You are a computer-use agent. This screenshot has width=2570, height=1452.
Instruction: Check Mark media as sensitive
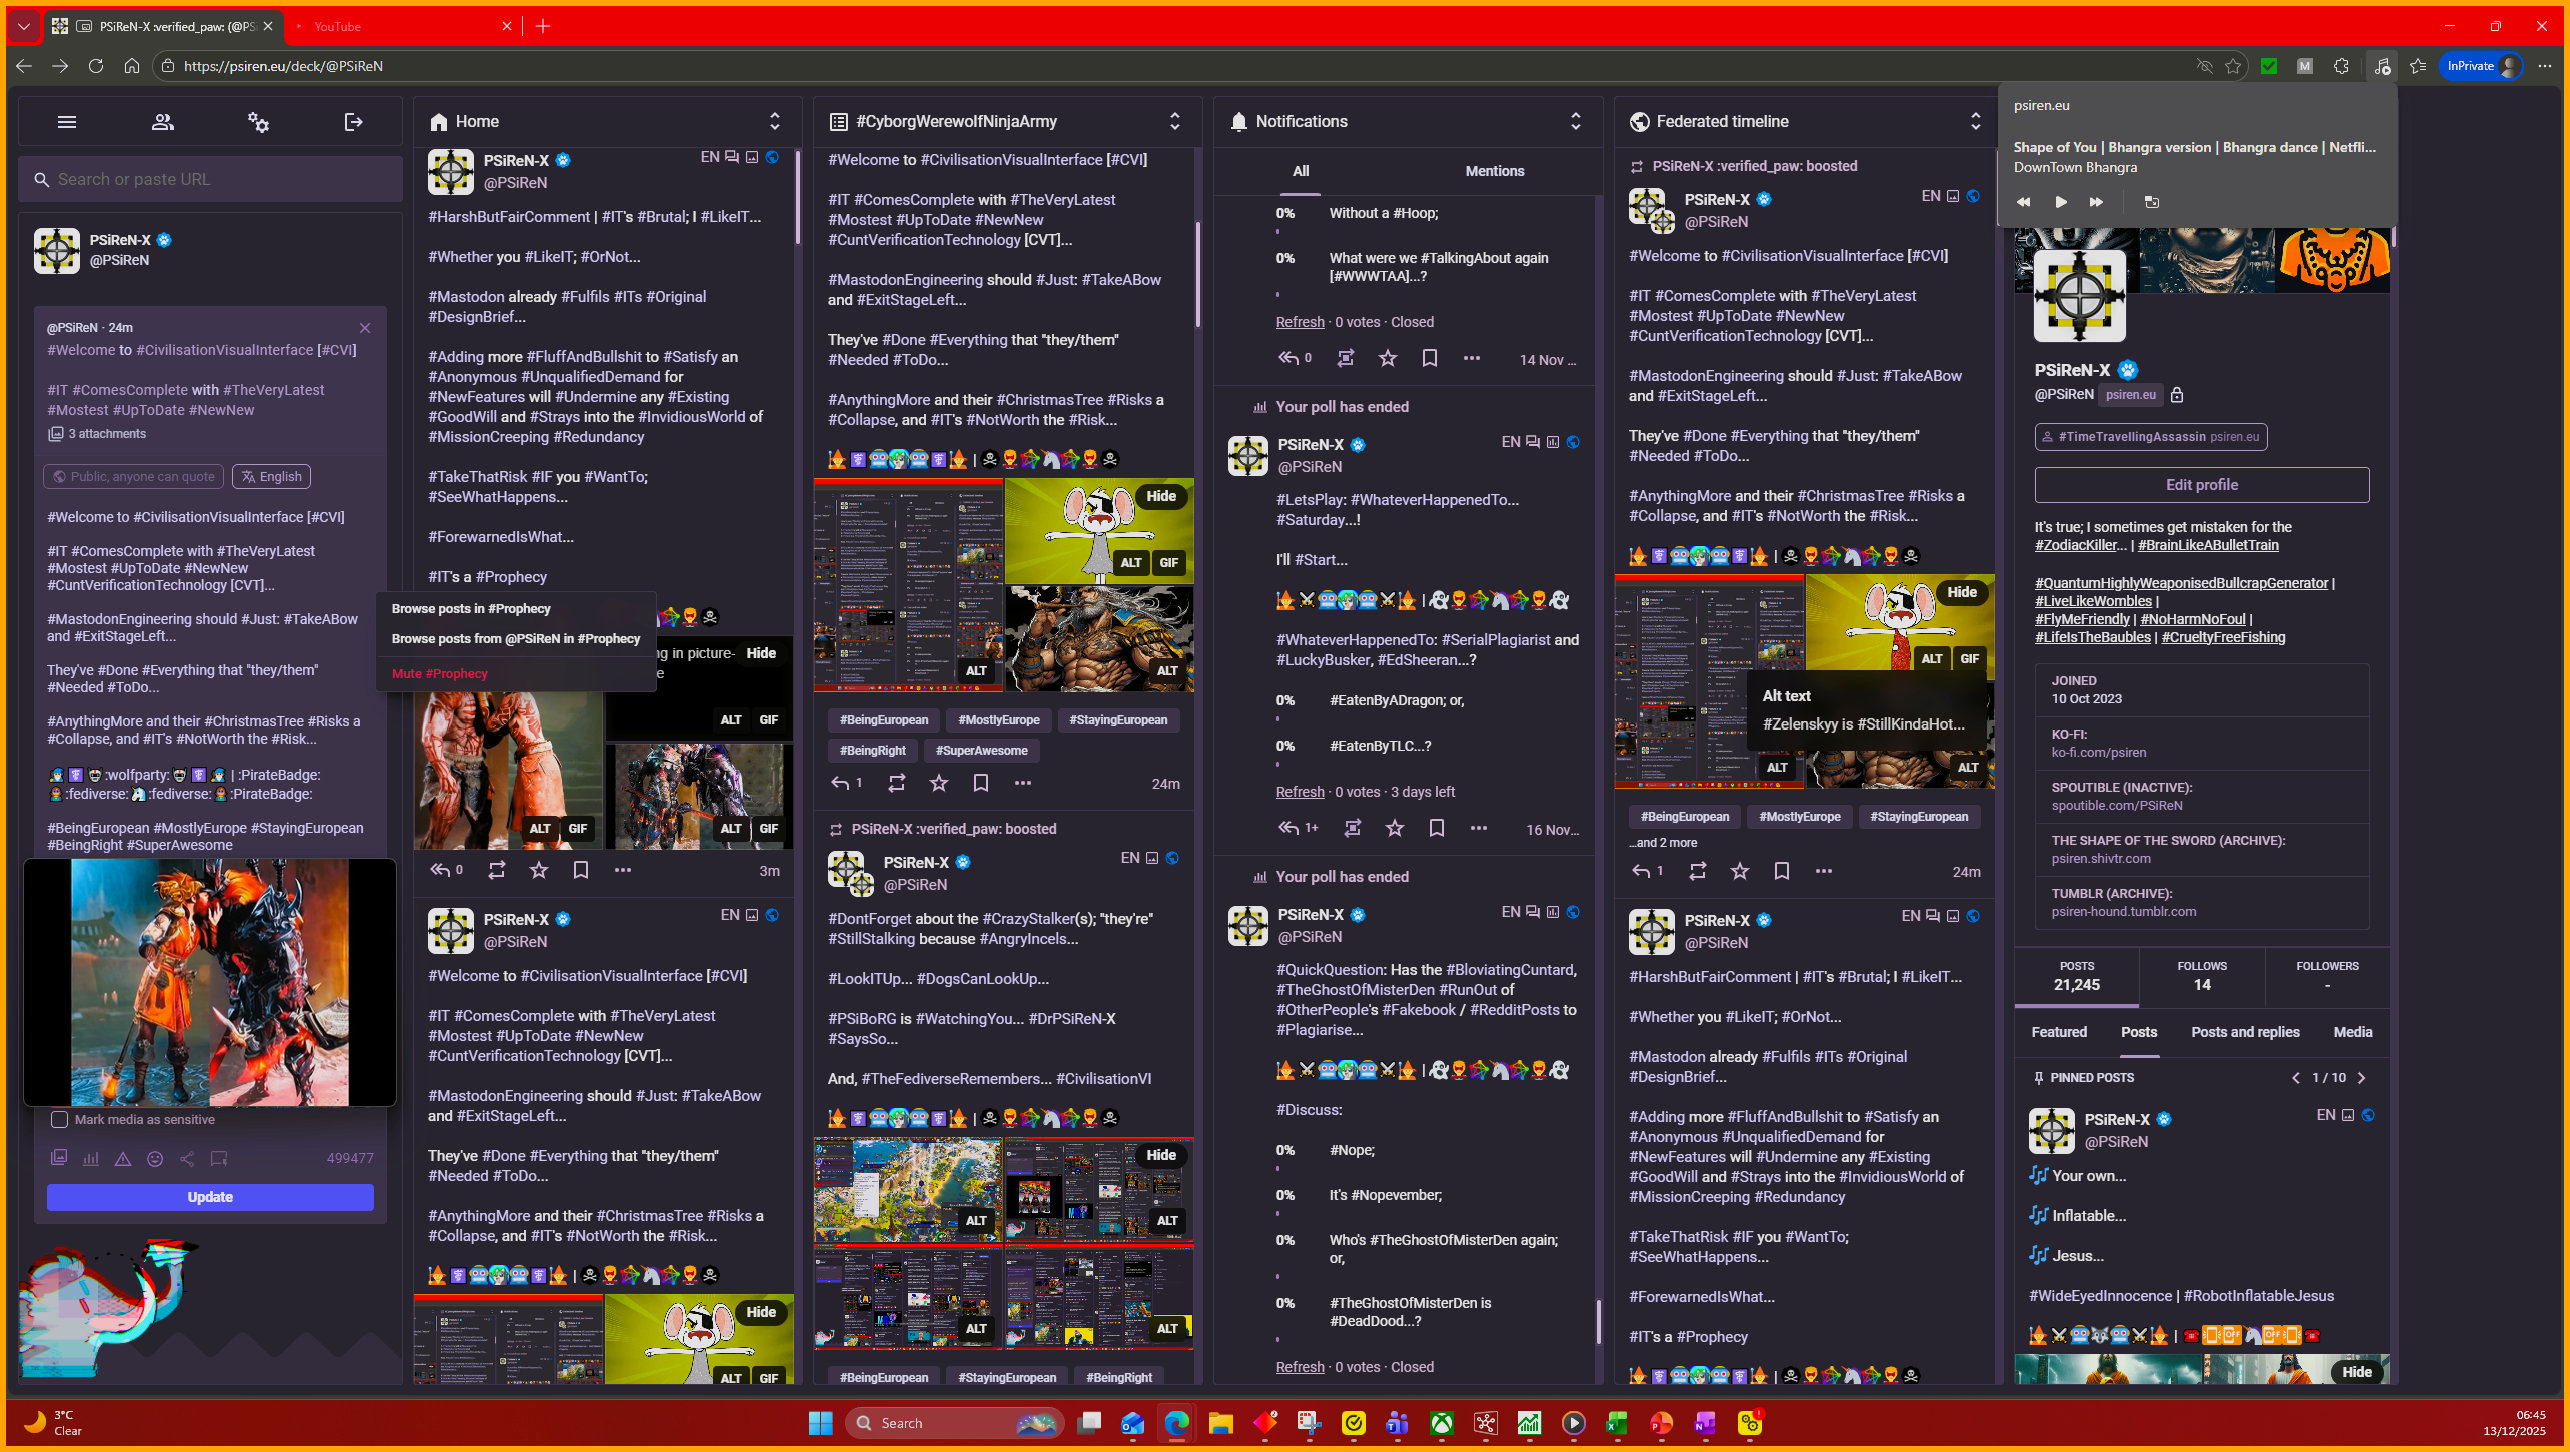coord(60,1119)
